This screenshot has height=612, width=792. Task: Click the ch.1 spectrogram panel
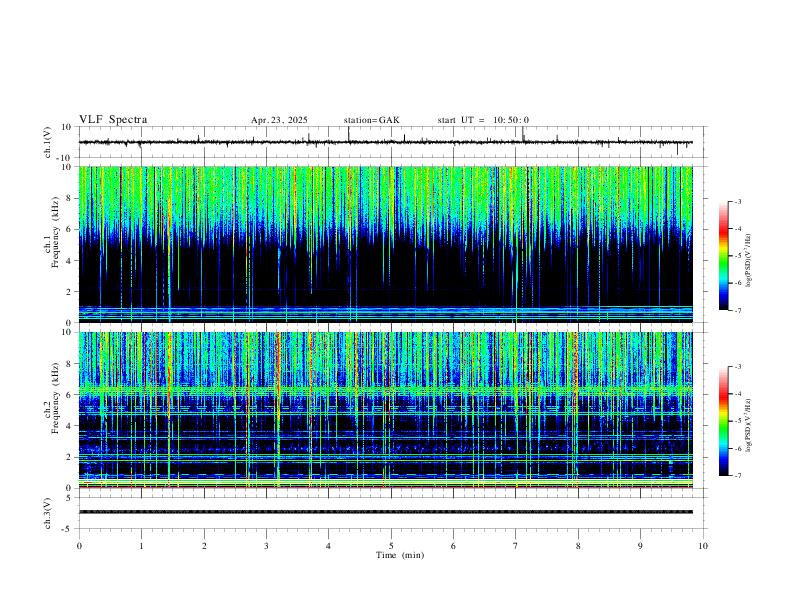(x=386, y=244)
